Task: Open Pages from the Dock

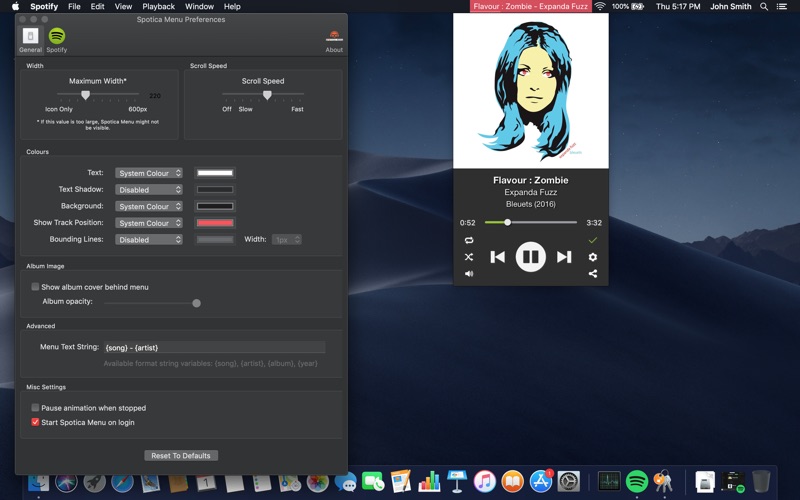Action: click(x=401, y=481)
